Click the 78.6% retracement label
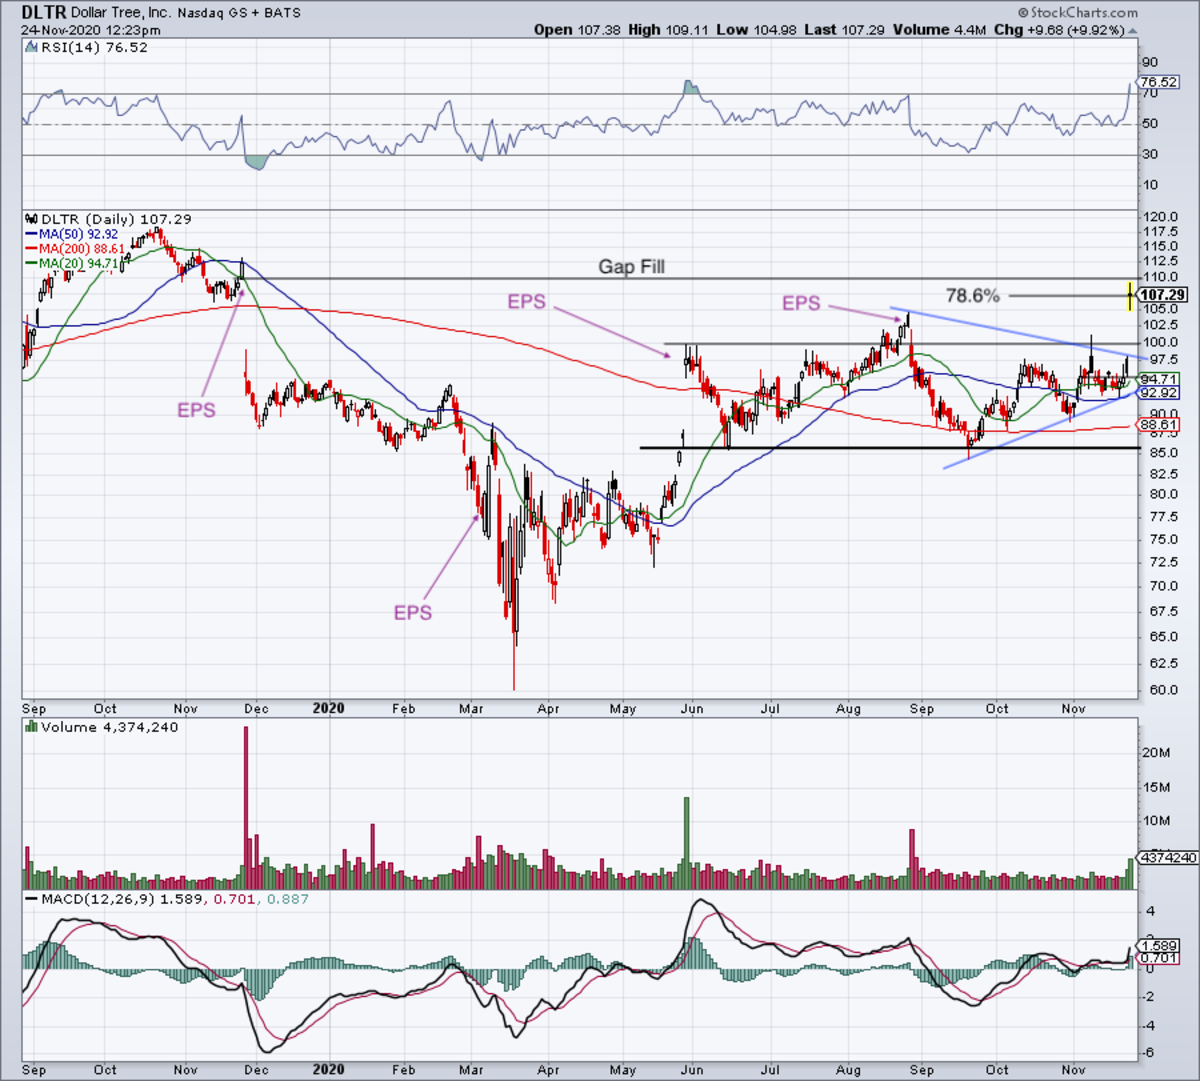The height and width of the screenshot is (1081, 1200). point(973,296)
